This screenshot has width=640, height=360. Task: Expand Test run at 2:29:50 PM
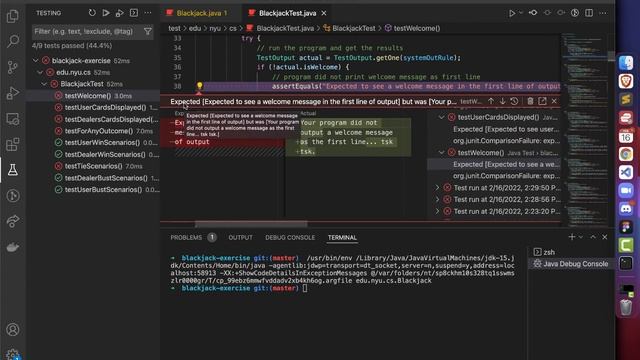click(x=437, y=188)
